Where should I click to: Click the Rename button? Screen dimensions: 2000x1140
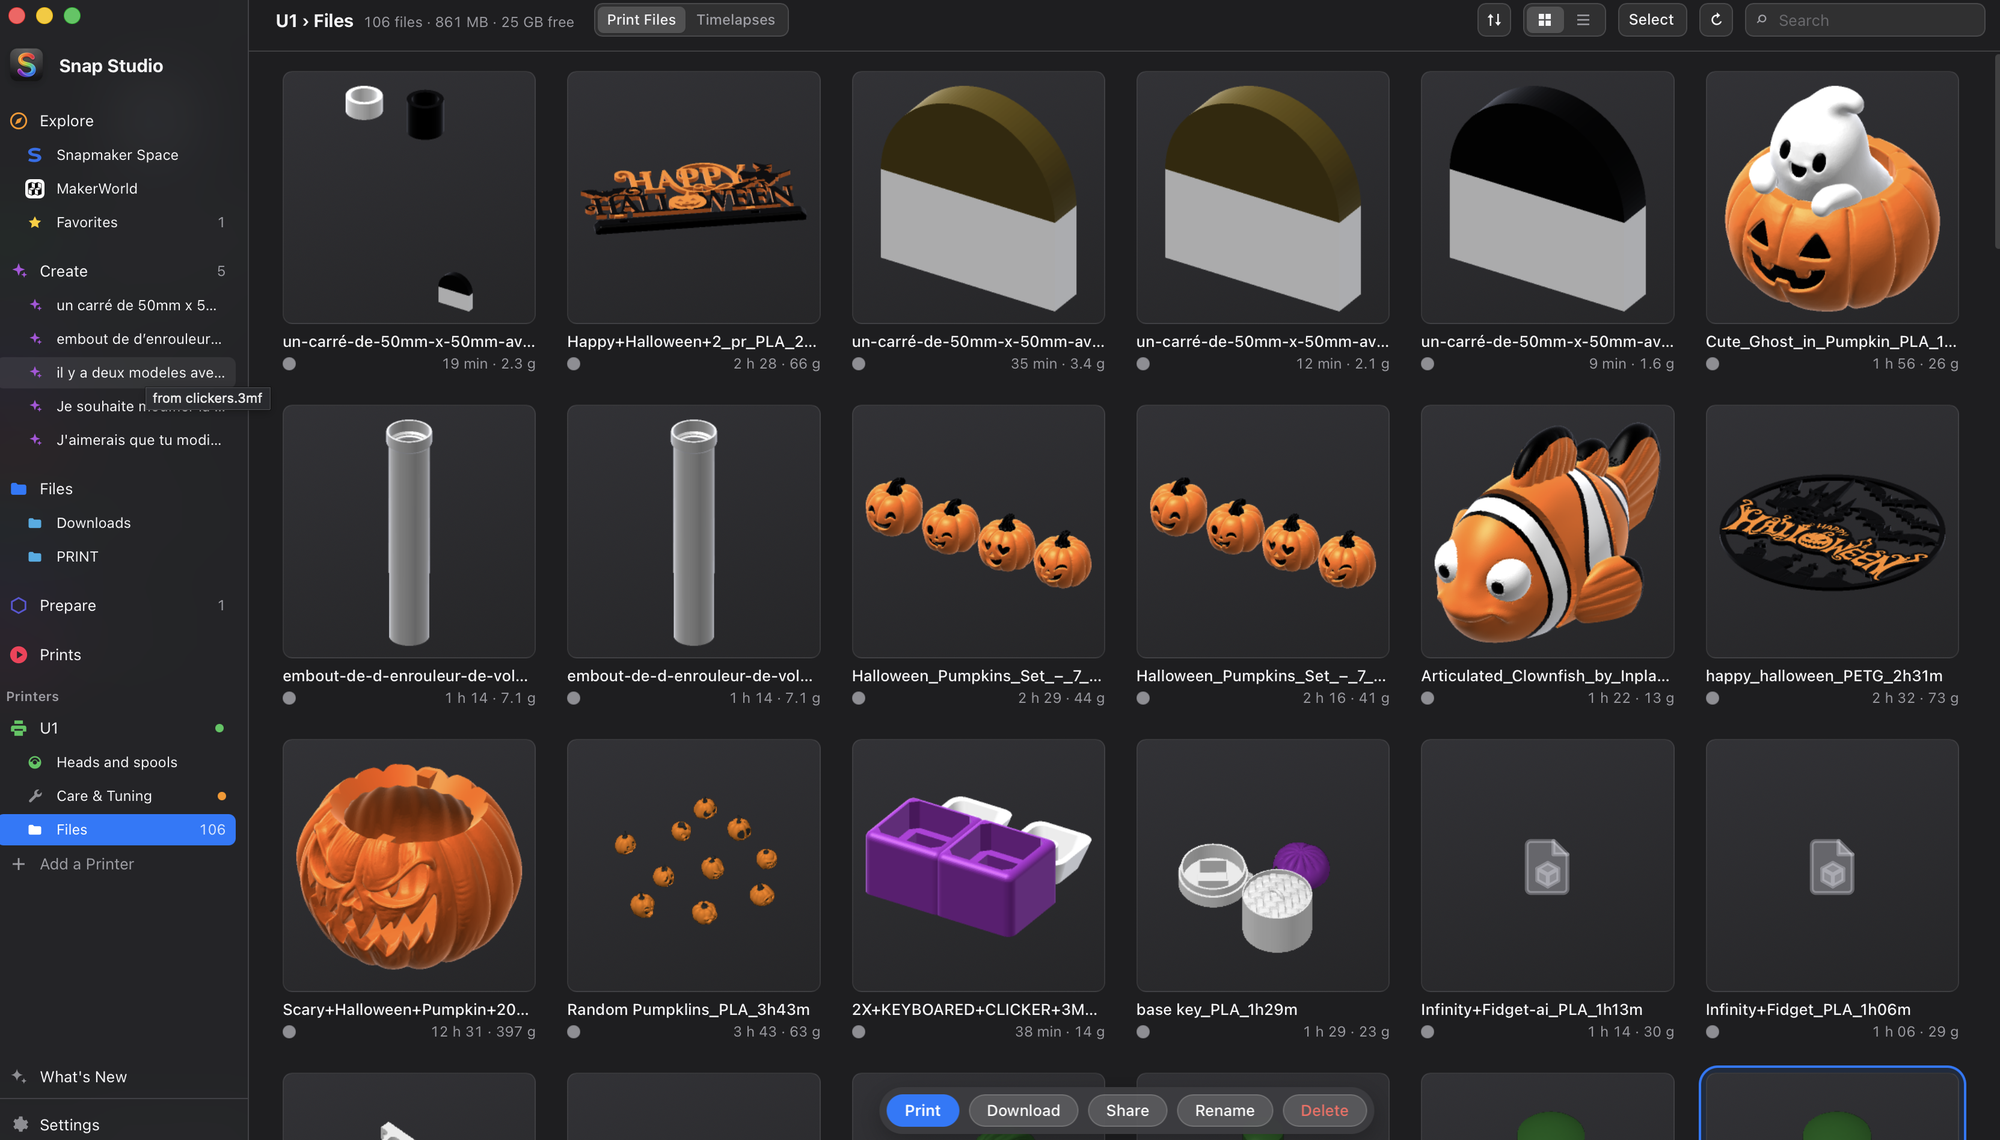[x=1224, y=1111]
